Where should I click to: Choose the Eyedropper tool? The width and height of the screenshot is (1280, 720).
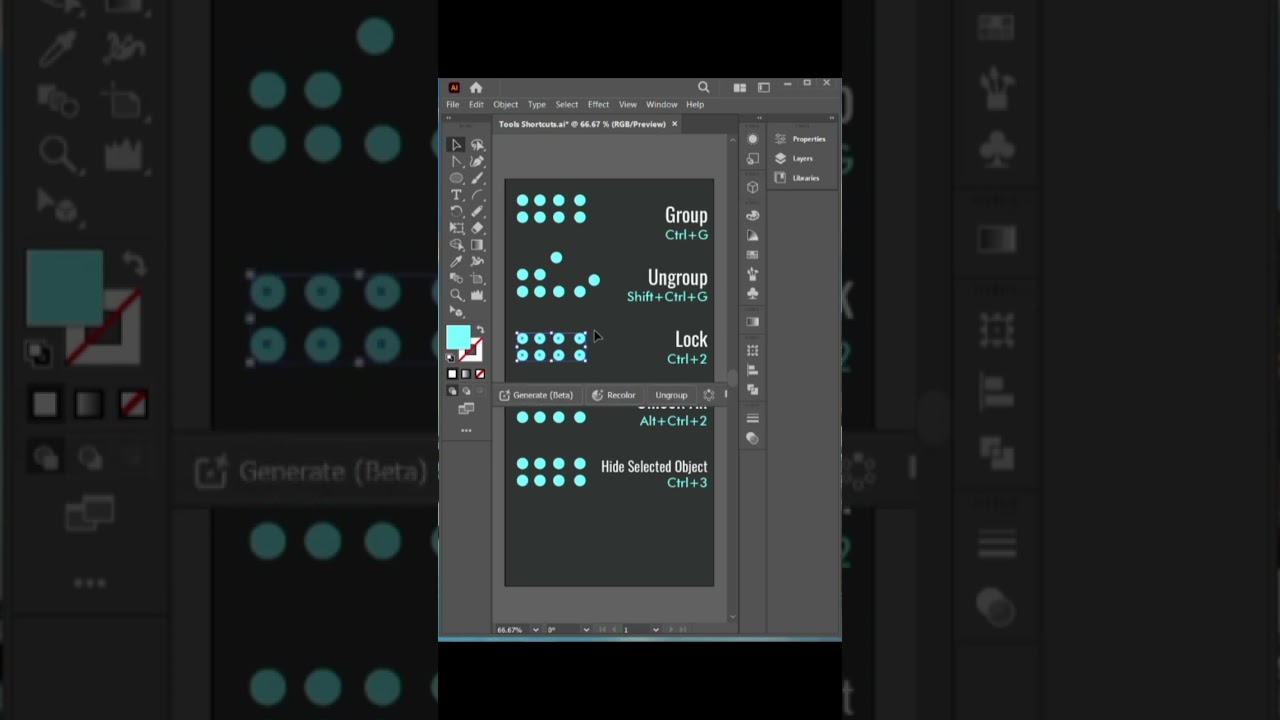(x=456, y=261)
